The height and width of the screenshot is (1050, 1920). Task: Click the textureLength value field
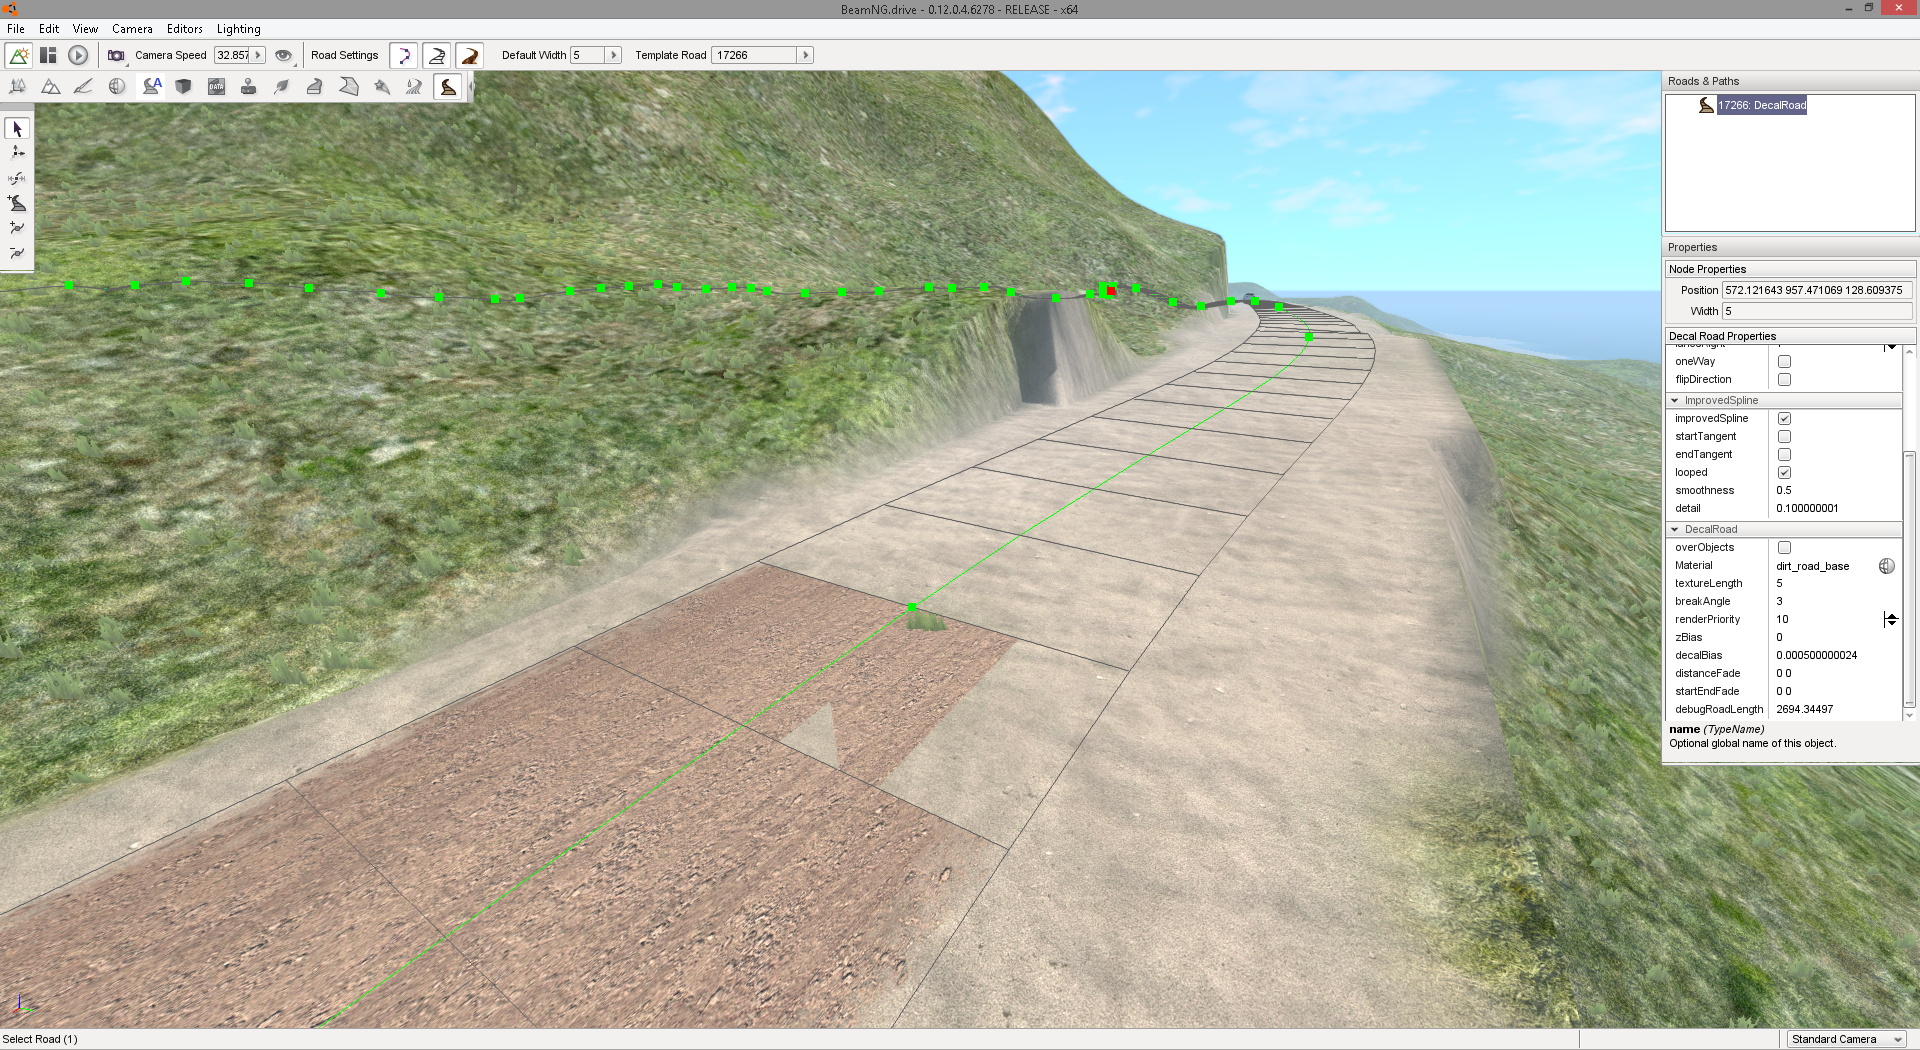[1835, 584]
